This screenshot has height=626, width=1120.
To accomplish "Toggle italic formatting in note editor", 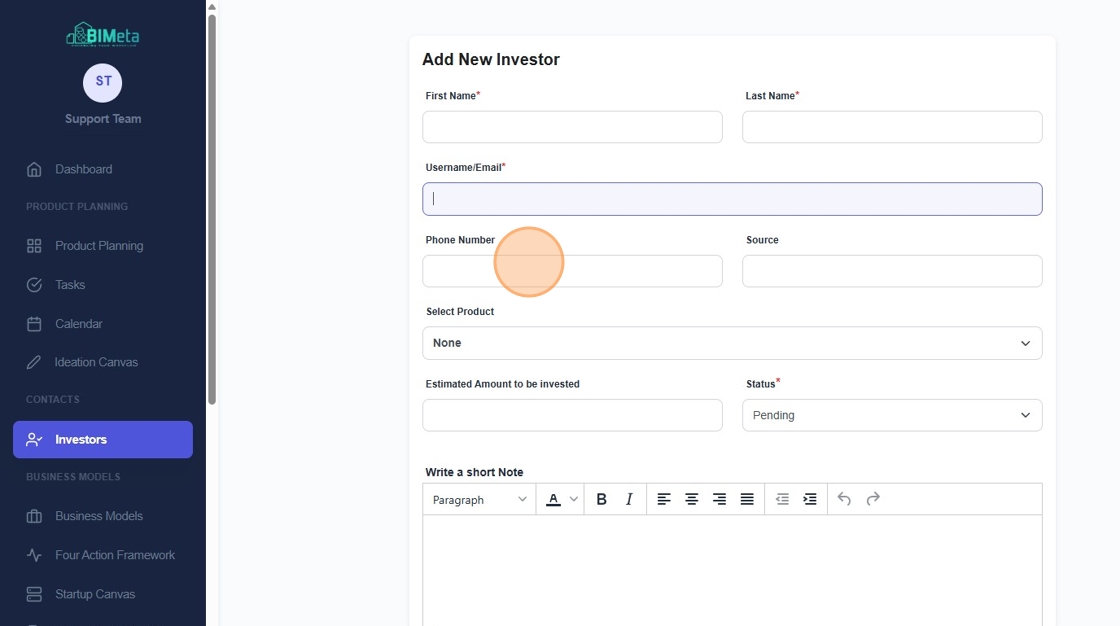I will [x=629, y=500].
